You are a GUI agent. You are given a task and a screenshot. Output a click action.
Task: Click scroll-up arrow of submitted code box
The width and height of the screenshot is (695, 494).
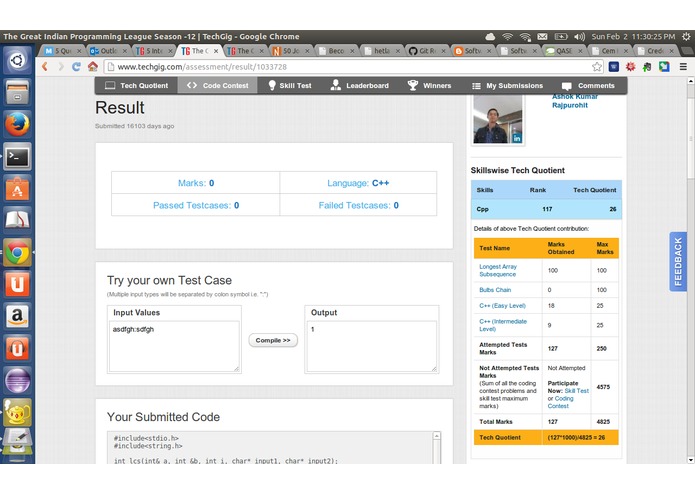click(x=437, y=436)
